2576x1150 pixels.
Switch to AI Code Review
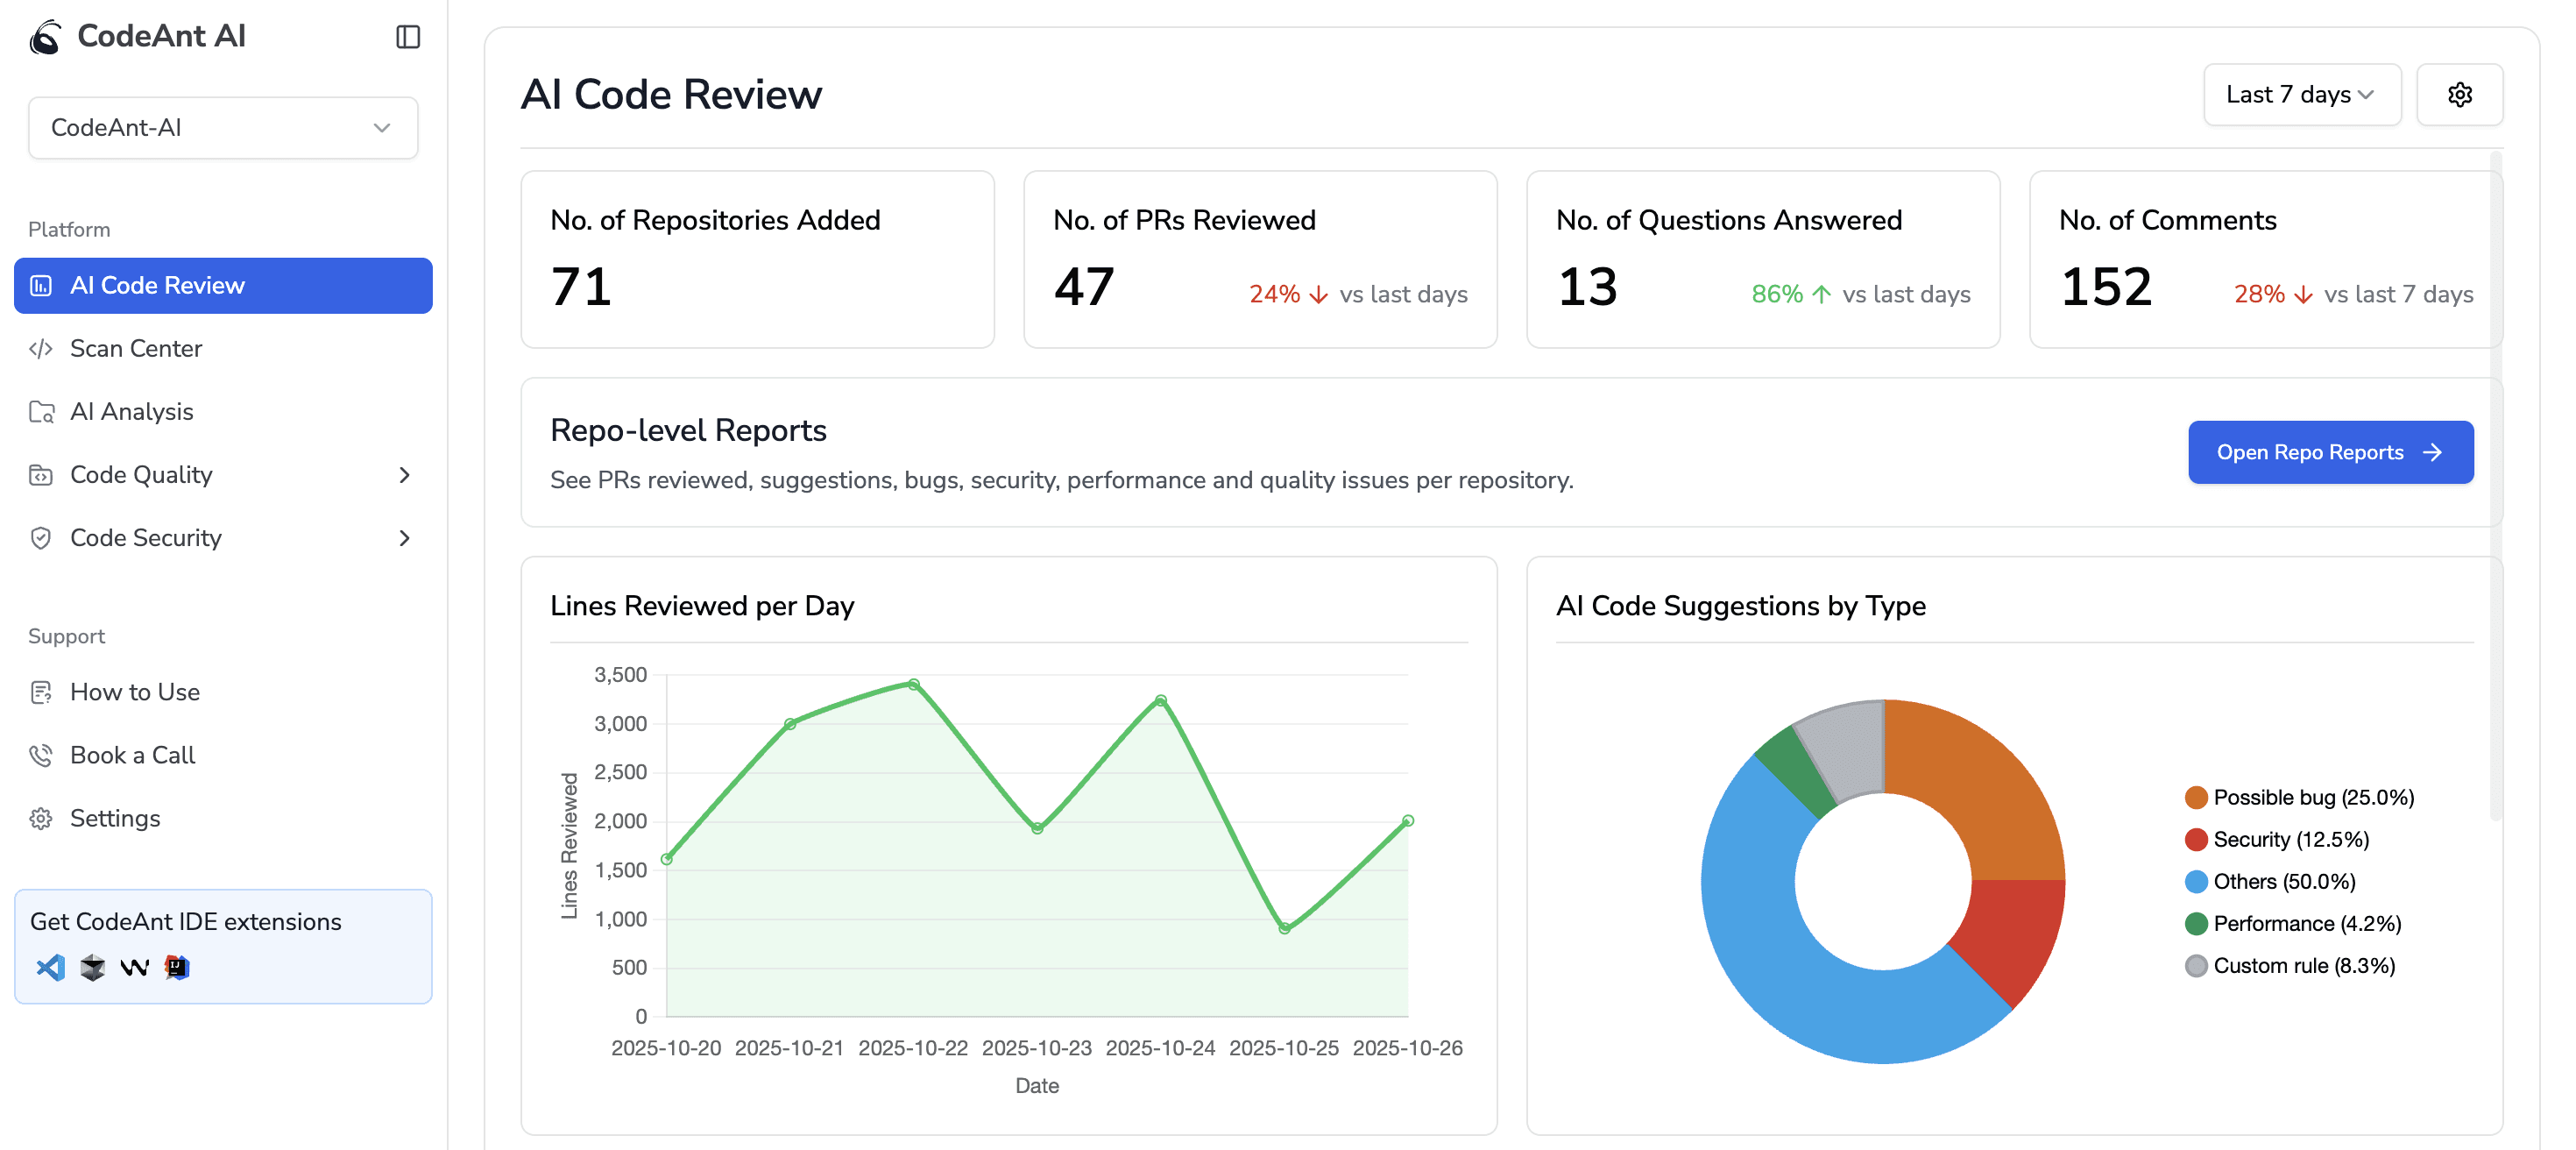tap(156, 285)
